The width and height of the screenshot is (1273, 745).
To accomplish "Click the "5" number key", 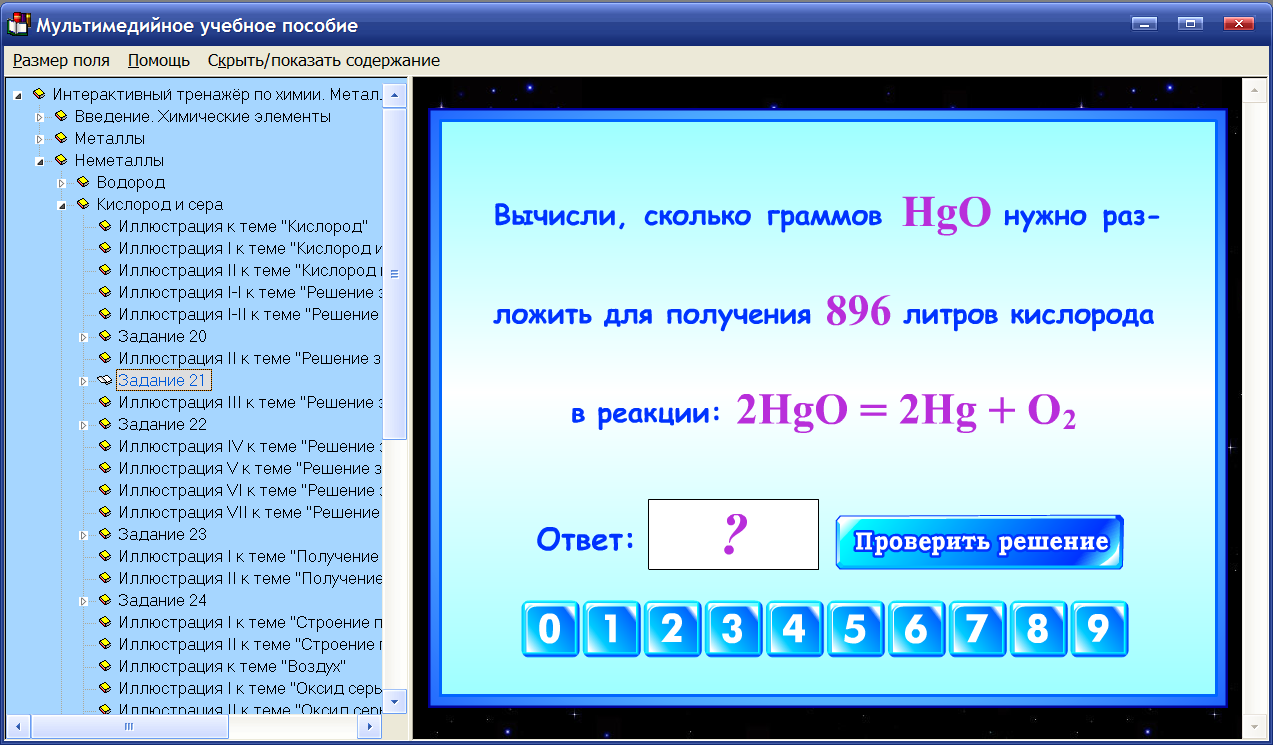I will [855, 628].
